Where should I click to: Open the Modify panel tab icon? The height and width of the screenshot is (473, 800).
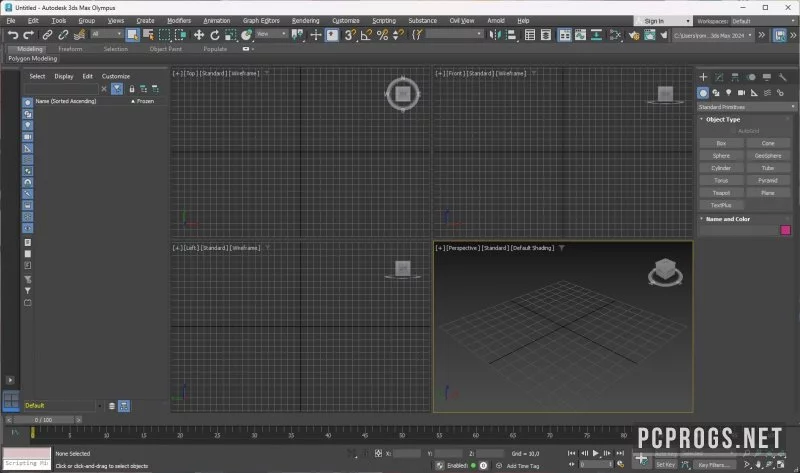(719, 77)
